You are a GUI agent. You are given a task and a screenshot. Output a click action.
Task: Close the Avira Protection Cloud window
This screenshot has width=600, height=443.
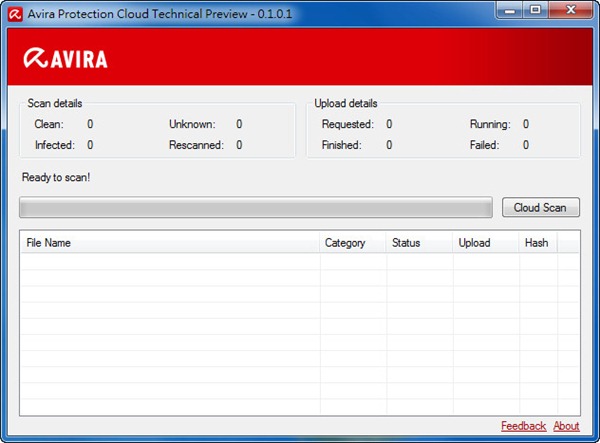(x=571, y=10)
